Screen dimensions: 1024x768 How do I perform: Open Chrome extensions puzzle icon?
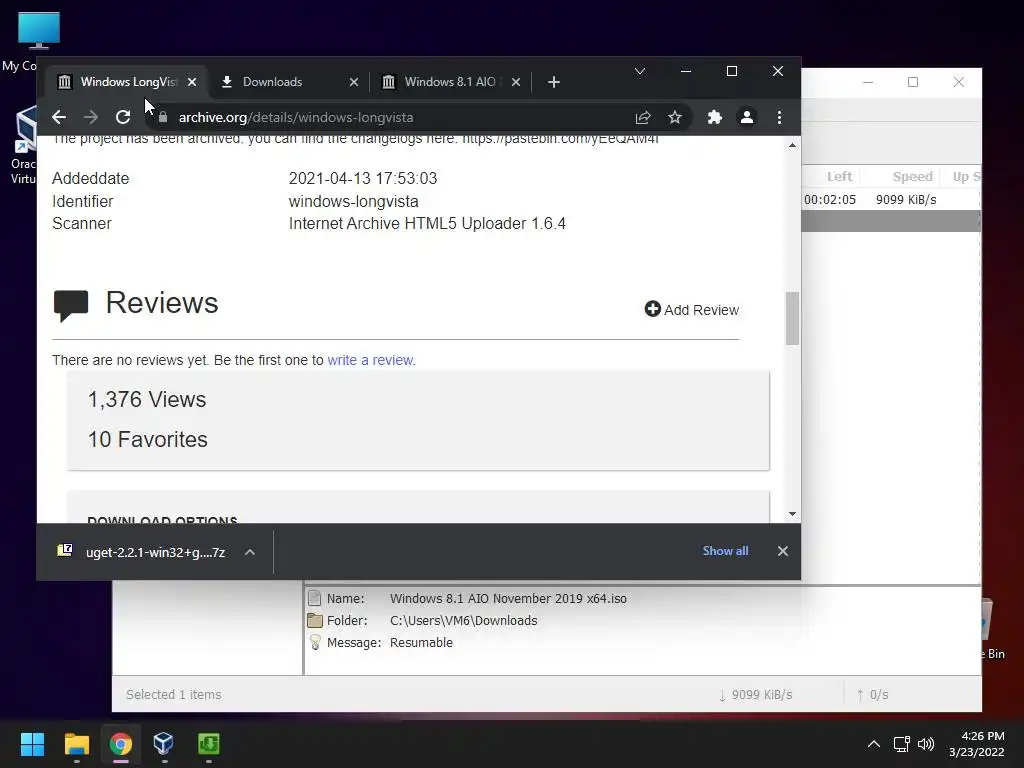tap(715, 118)
